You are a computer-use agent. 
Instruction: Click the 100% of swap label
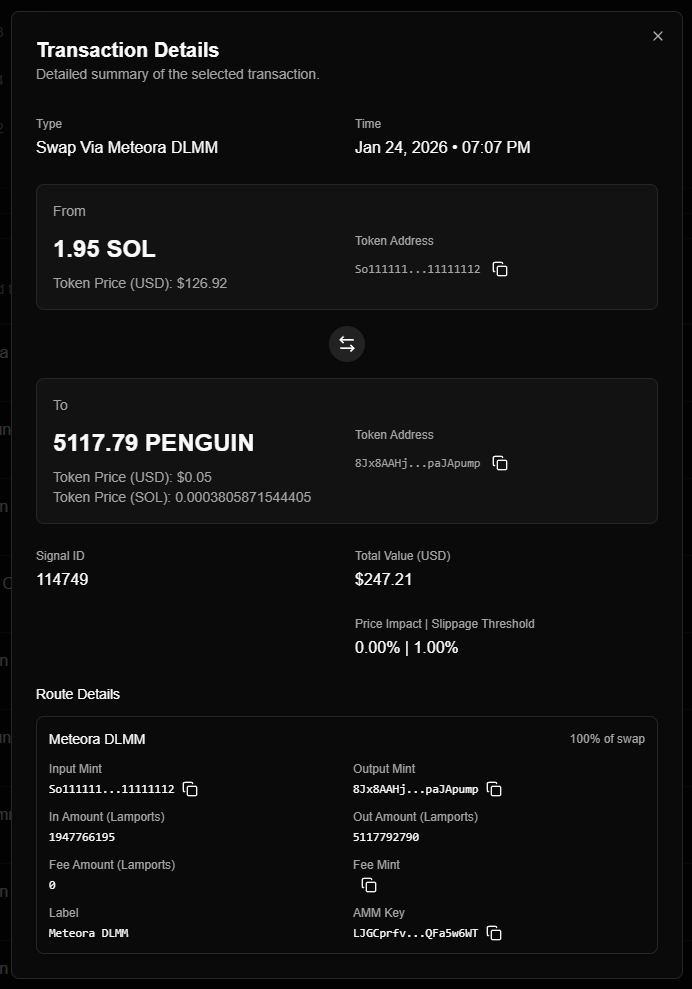click(x=607, y=739)
